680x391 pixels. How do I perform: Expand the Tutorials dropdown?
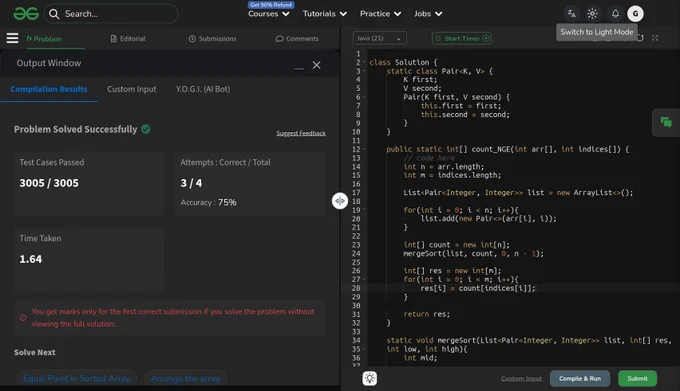tap(325, 14)
